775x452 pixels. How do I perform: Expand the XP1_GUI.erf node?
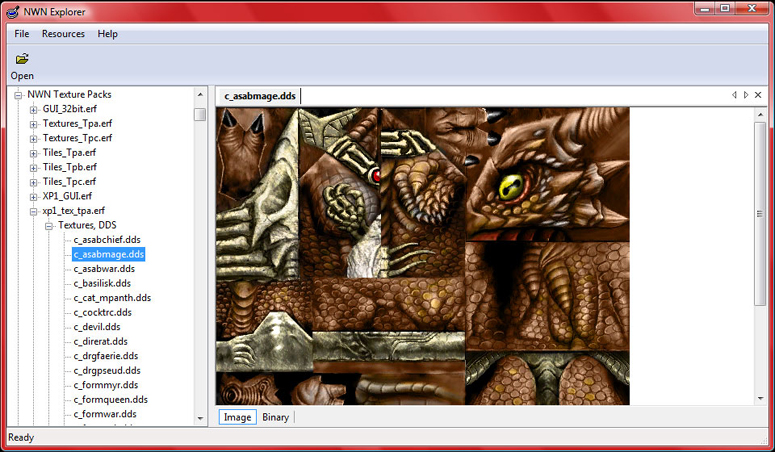tap(34, 197)
